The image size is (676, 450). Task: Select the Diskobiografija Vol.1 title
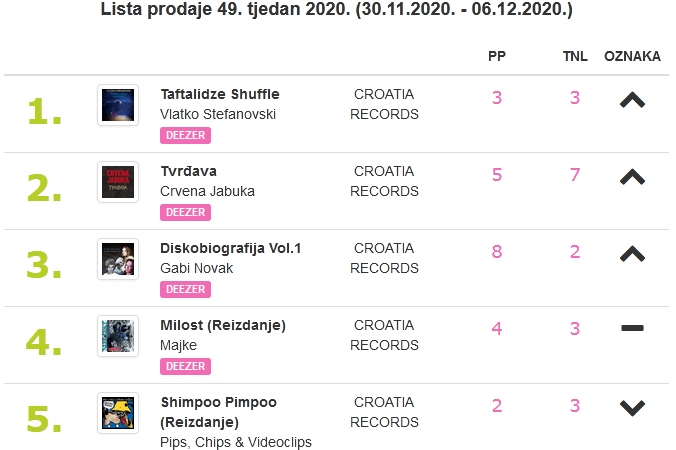pyautogui.click(x=230, y=248)
